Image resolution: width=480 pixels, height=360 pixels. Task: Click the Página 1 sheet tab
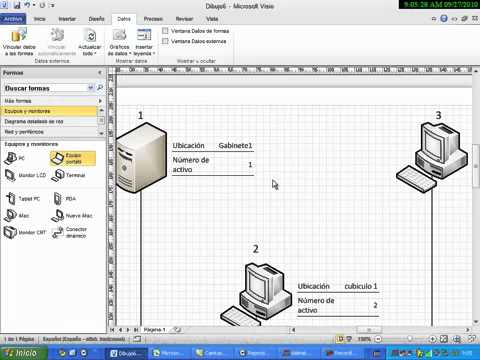(x=154, y=330)
